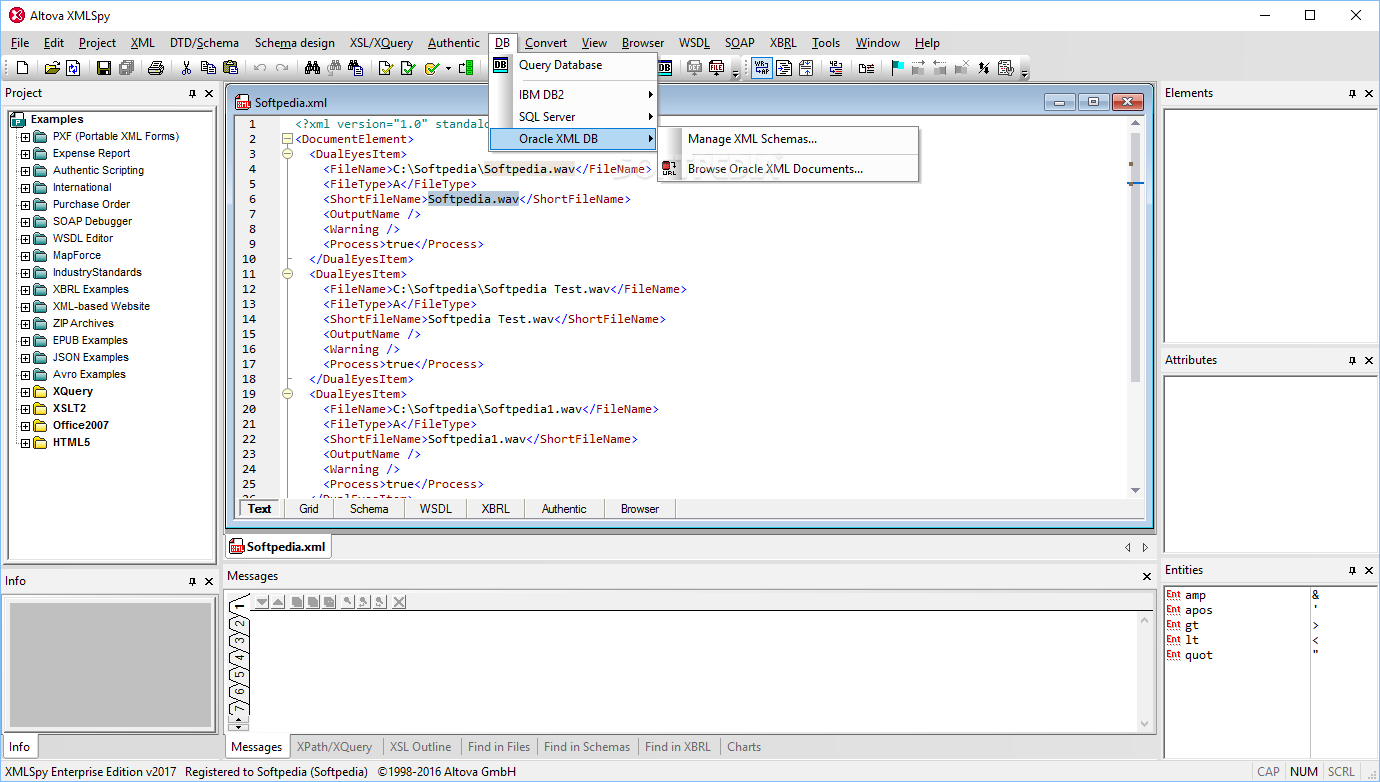The image size is (1380, 782).
Task: Expand the XQuery project folder
Action: tap(25, 392)
